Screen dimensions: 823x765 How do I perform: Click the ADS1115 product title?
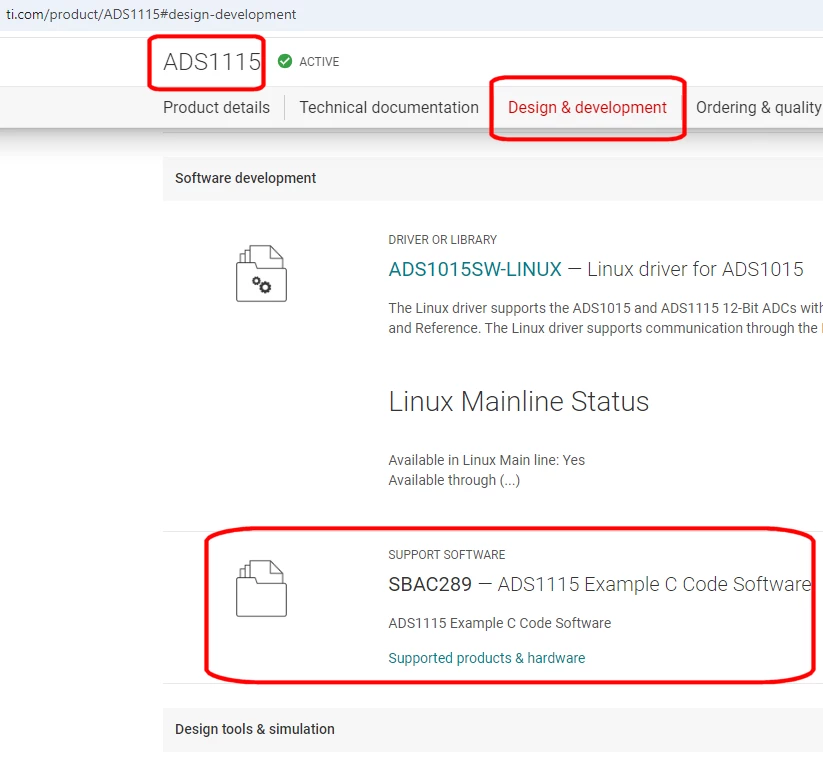coord(212,62)
